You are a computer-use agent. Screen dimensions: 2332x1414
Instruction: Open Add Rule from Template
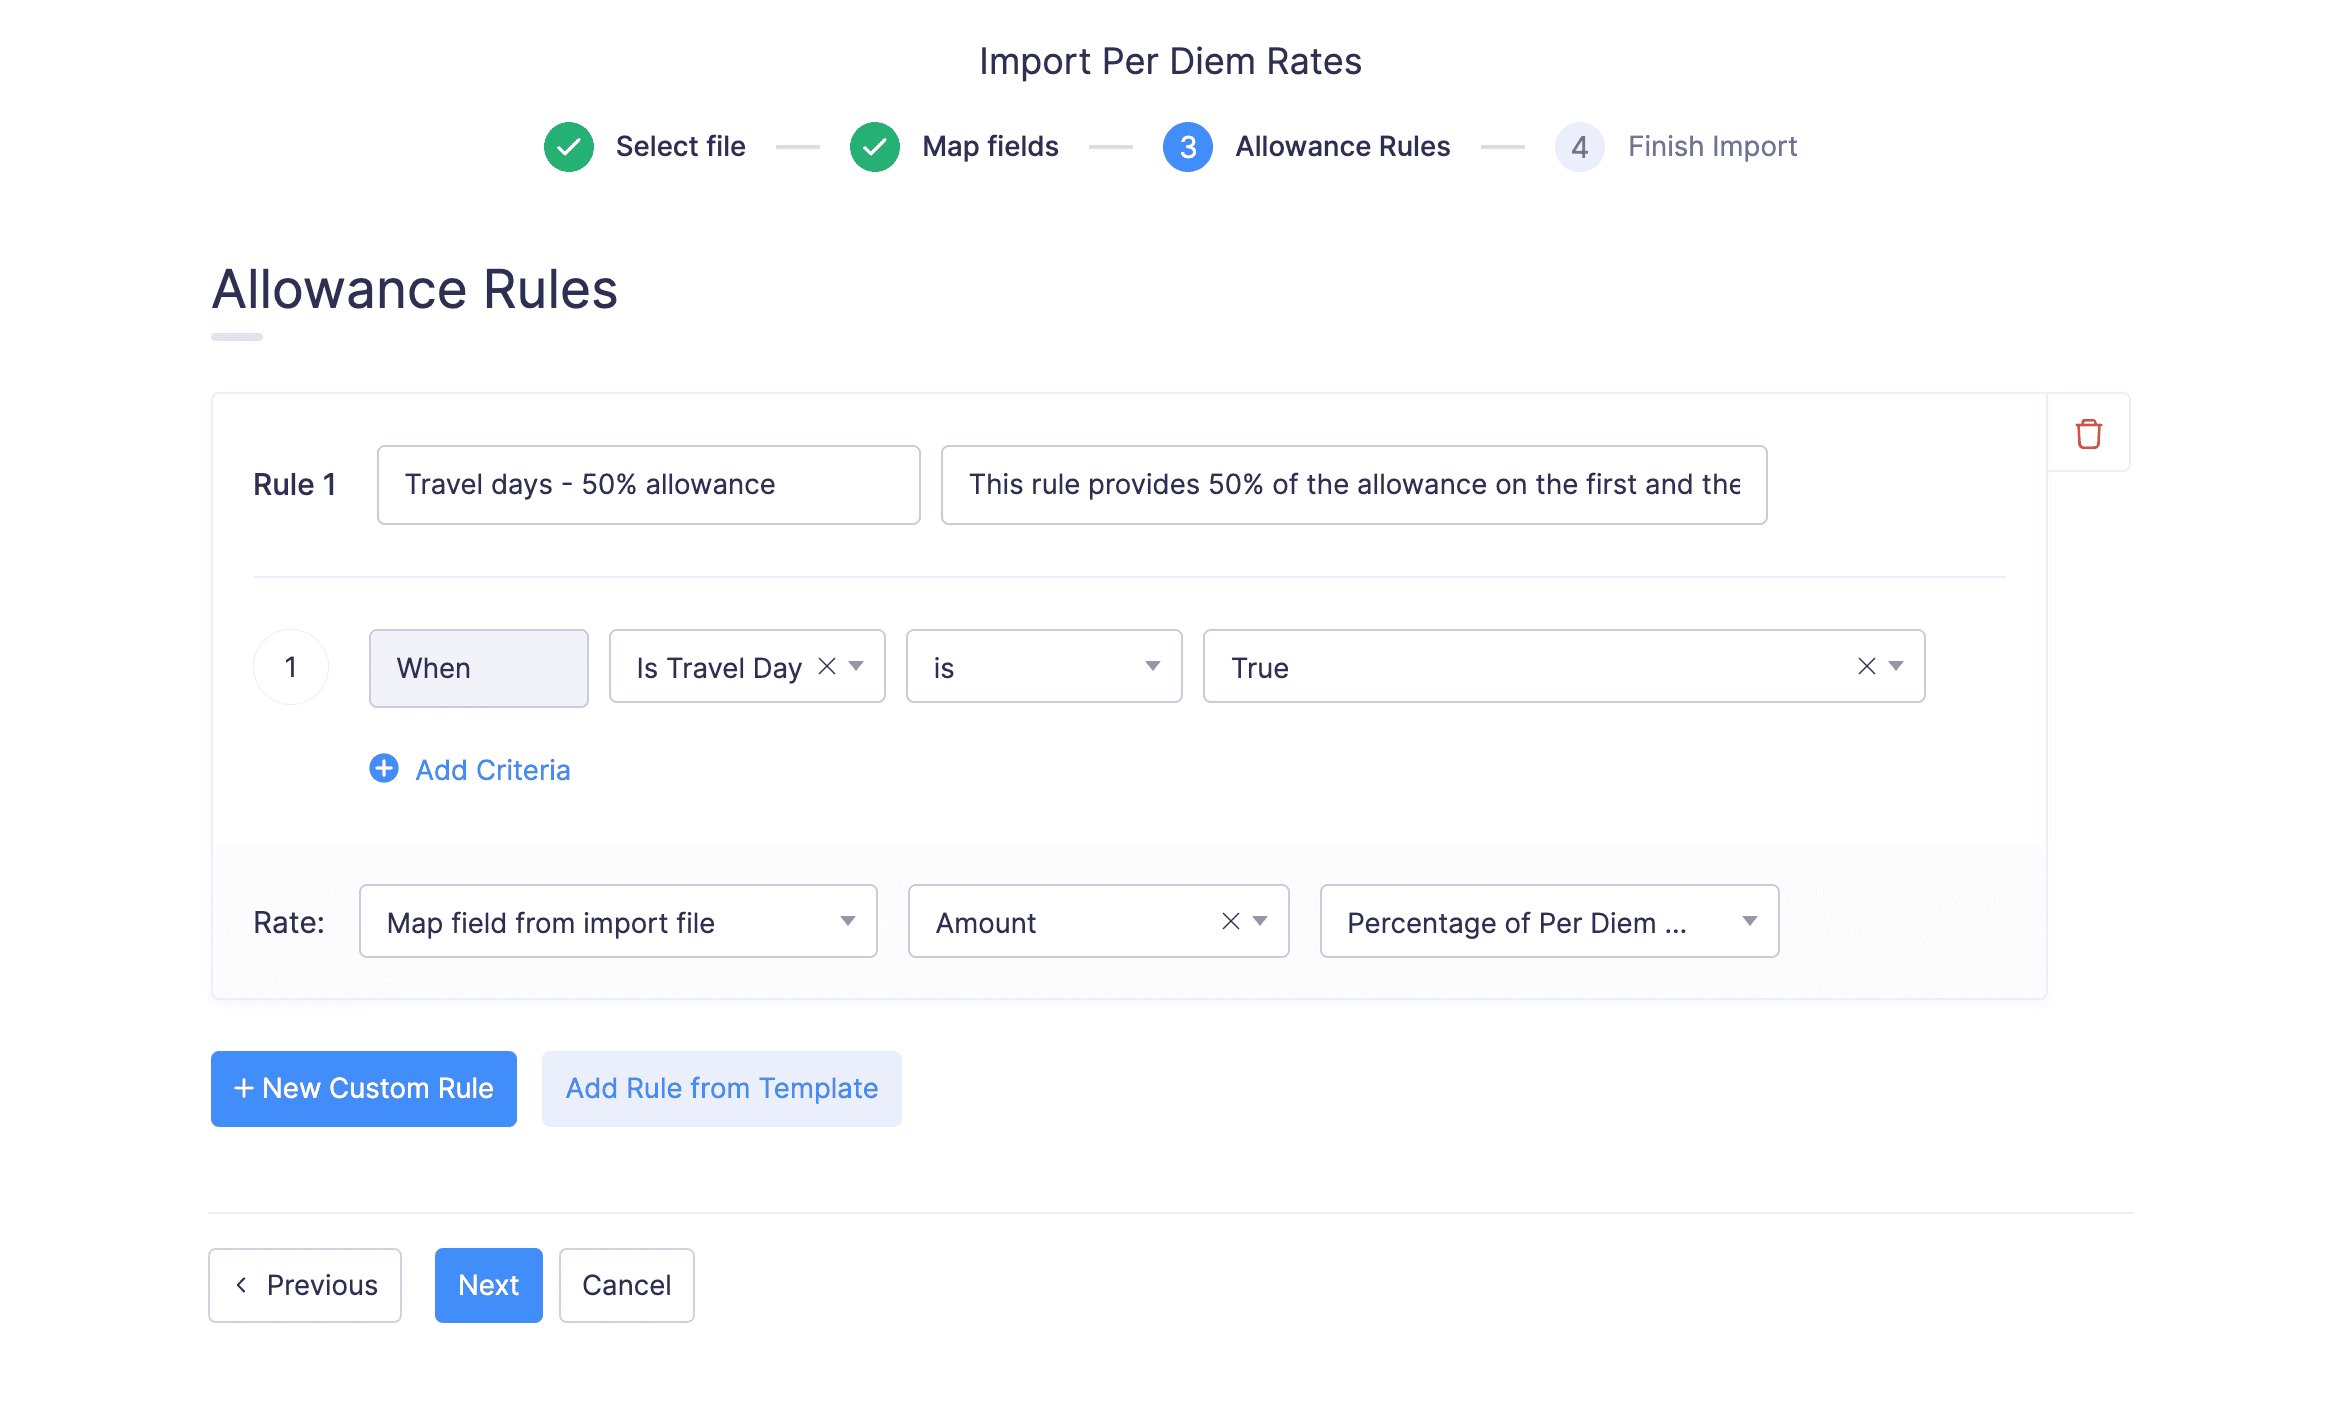(721, 1089)
